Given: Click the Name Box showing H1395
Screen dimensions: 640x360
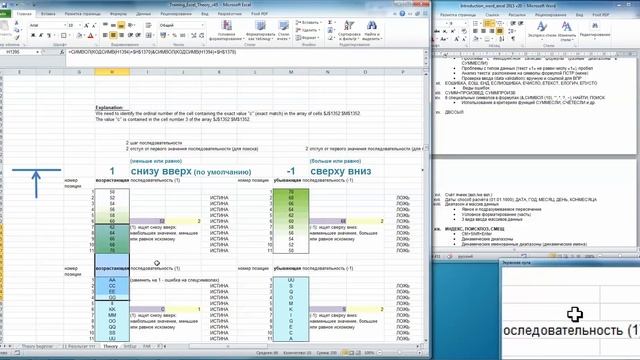Looking at the screenshot, I should pyautogui.click(x=17, y=52).
